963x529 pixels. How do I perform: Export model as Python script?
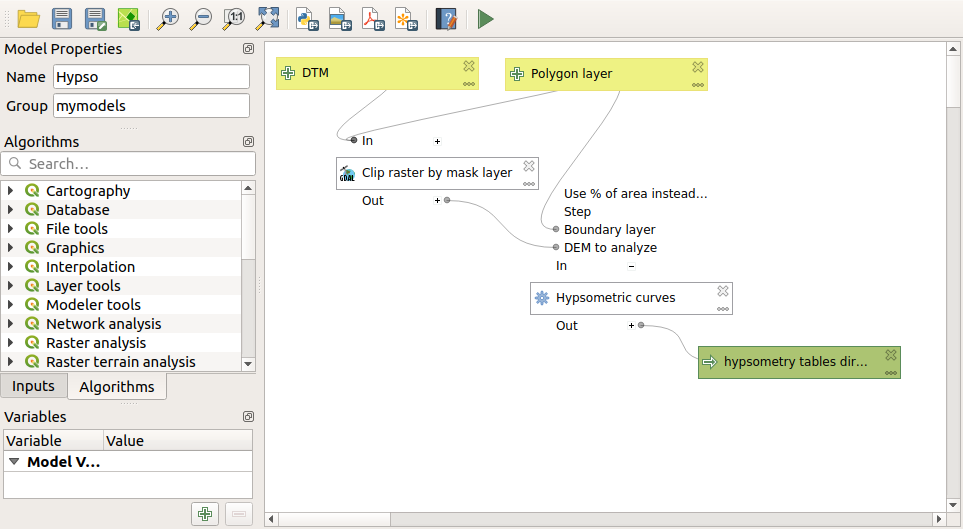tap(307, 18)
